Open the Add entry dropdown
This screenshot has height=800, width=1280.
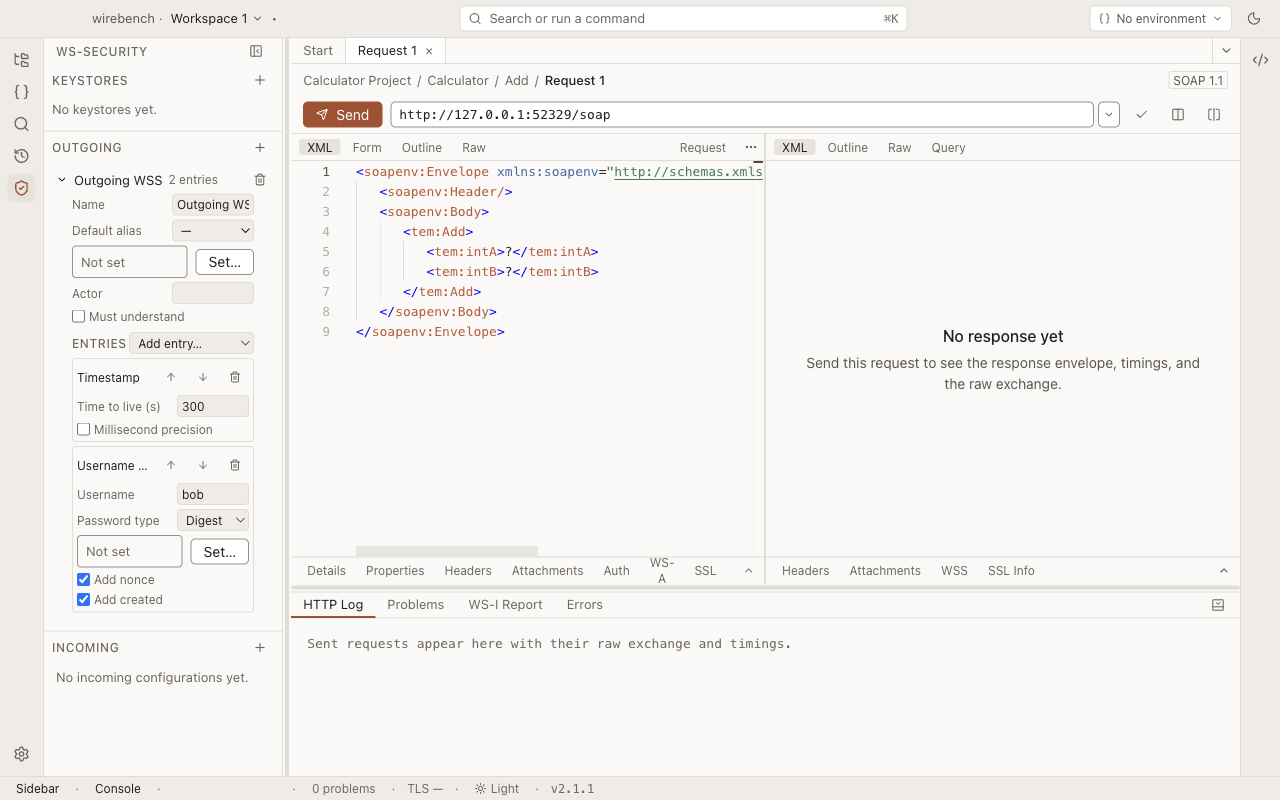click(191, 343)
